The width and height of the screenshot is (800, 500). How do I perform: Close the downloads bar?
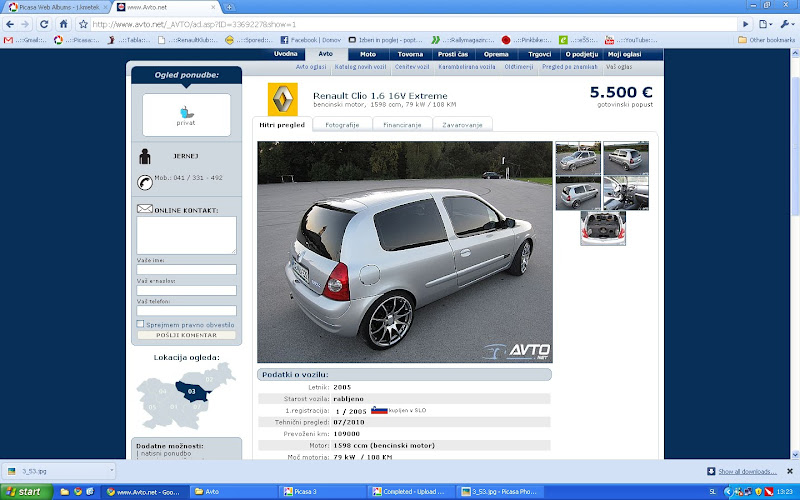pyautogui.click(x=790, y=471)
